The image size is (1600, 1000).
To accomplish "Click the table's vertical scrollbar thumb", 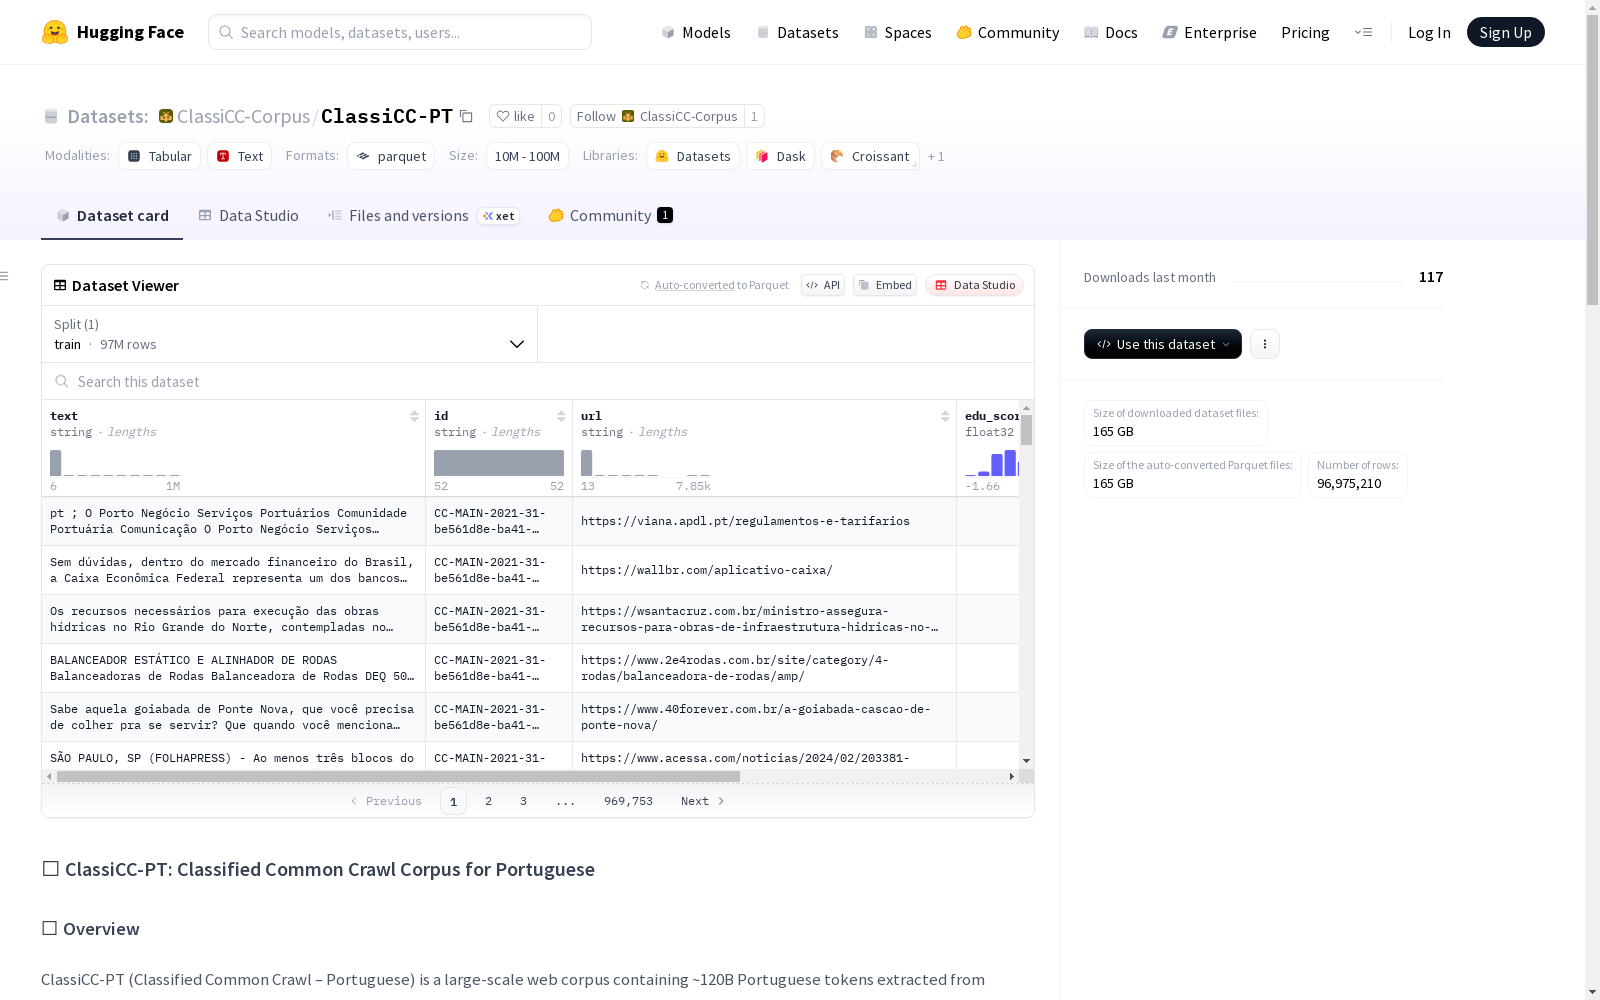I will tap(1026, 430).
